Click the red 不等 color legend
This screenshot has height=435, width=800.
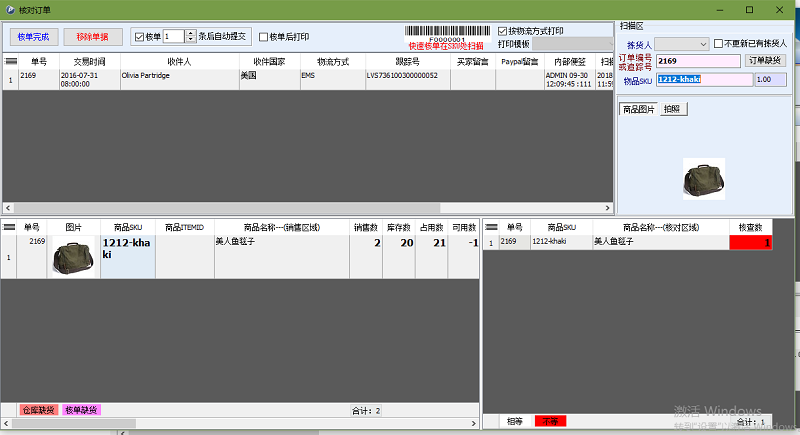(x=549, y=422)
